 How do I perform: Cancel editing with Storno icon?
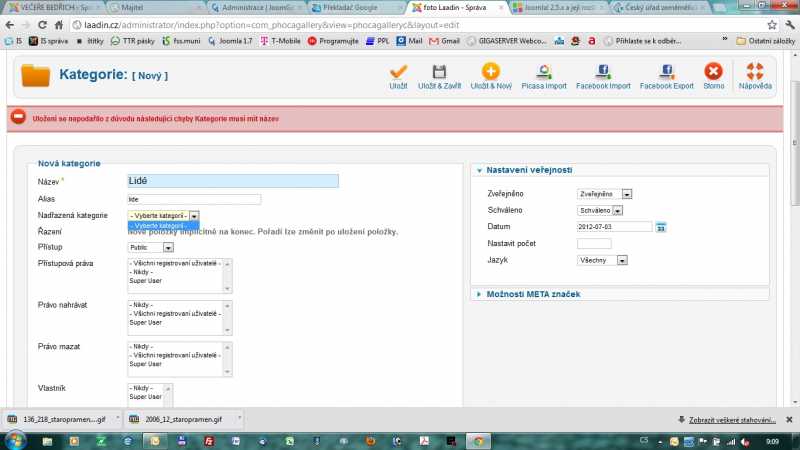[x=713, y=72]
